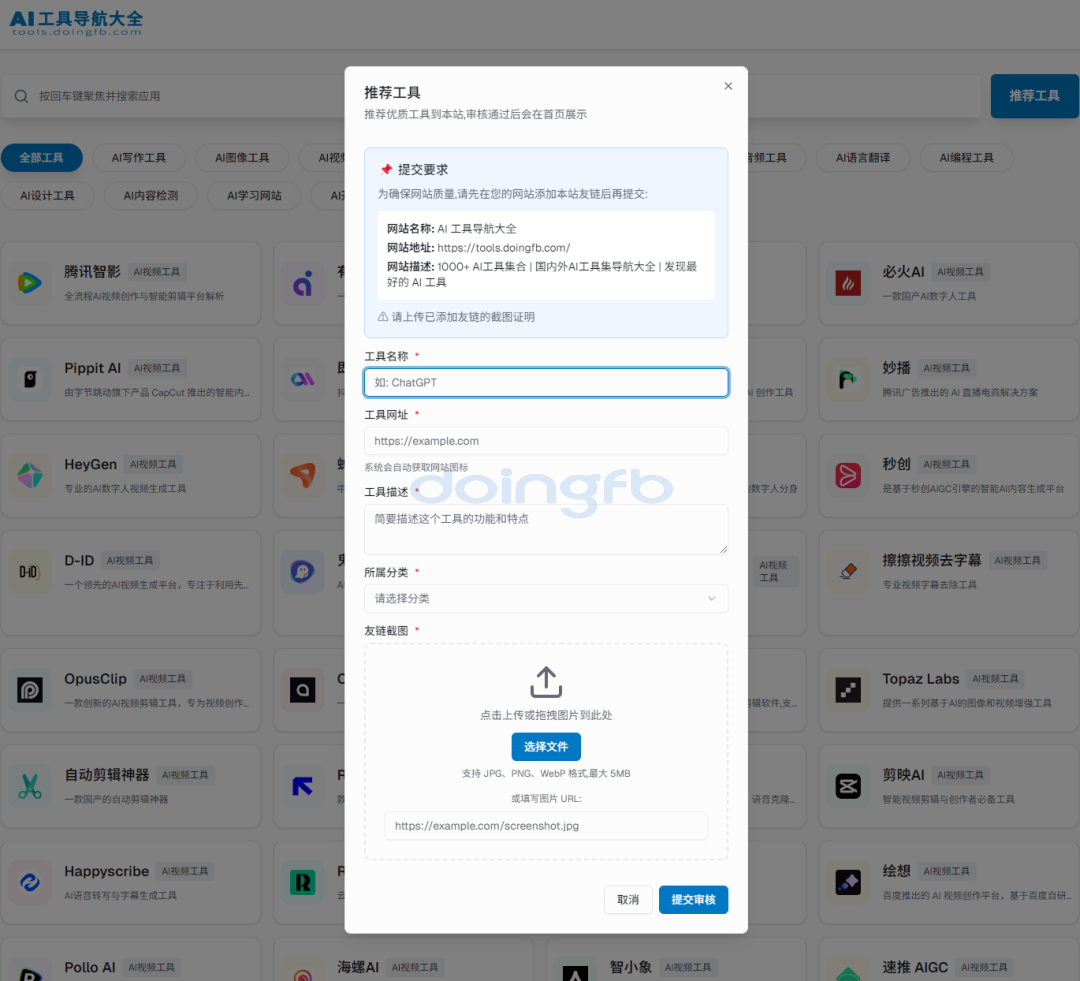Click the 剪映AI logo icon
Viewport: 1080px width, 981px height.
[848, 787]
